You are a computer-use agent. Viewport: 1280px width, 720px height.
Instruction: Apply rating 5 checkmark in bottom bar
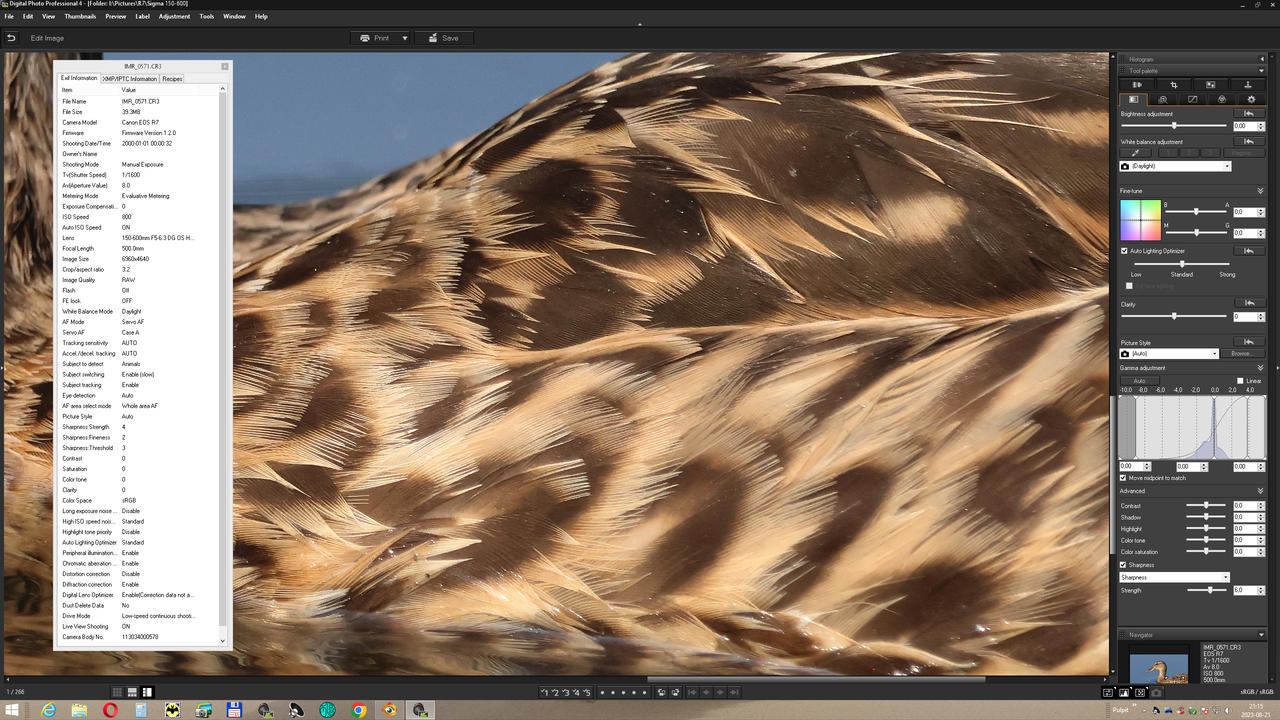click(587, 692)
